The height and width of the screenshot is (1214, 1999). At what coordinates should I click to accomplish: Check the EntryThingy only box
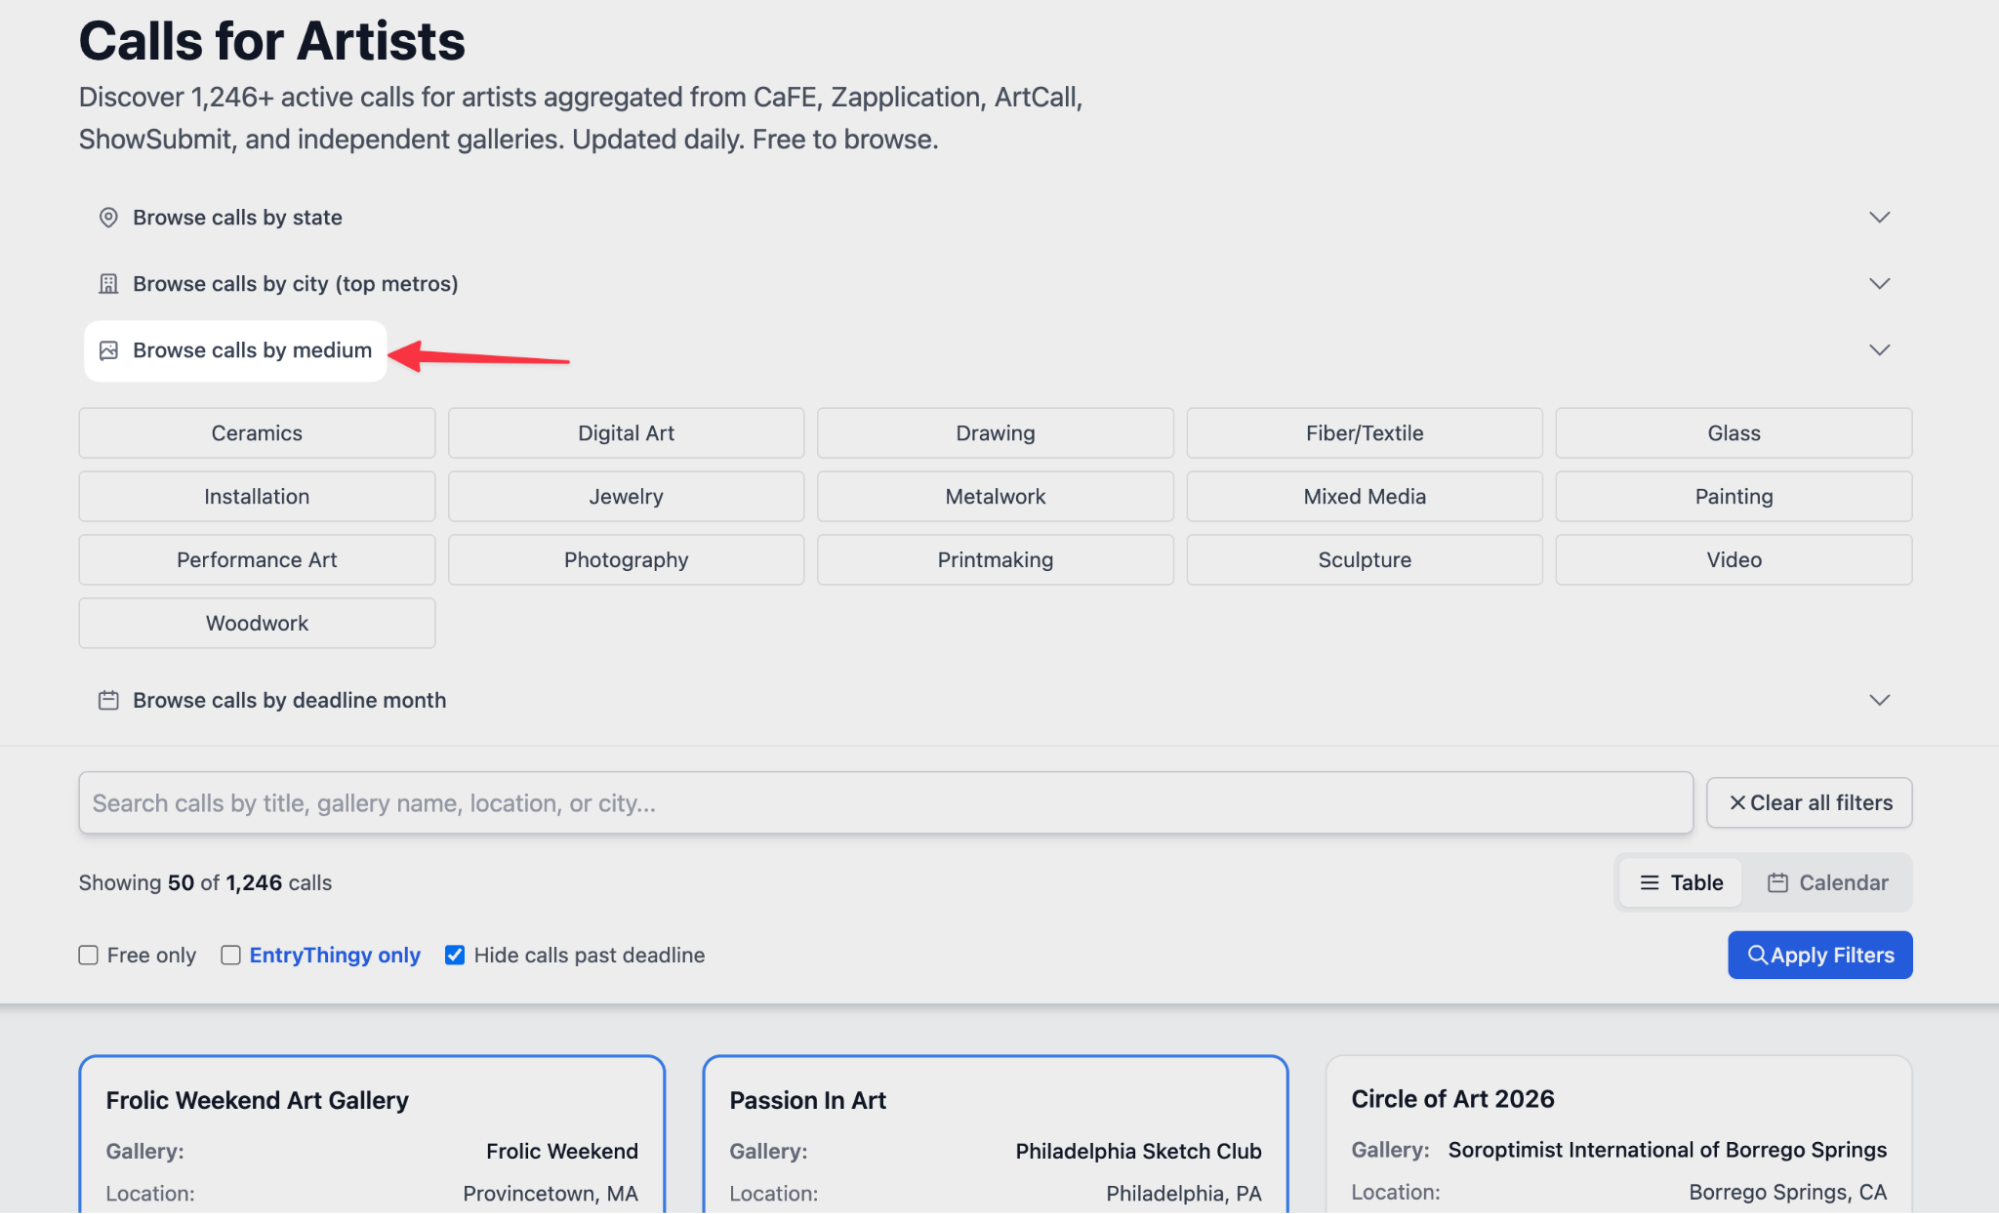230,955
